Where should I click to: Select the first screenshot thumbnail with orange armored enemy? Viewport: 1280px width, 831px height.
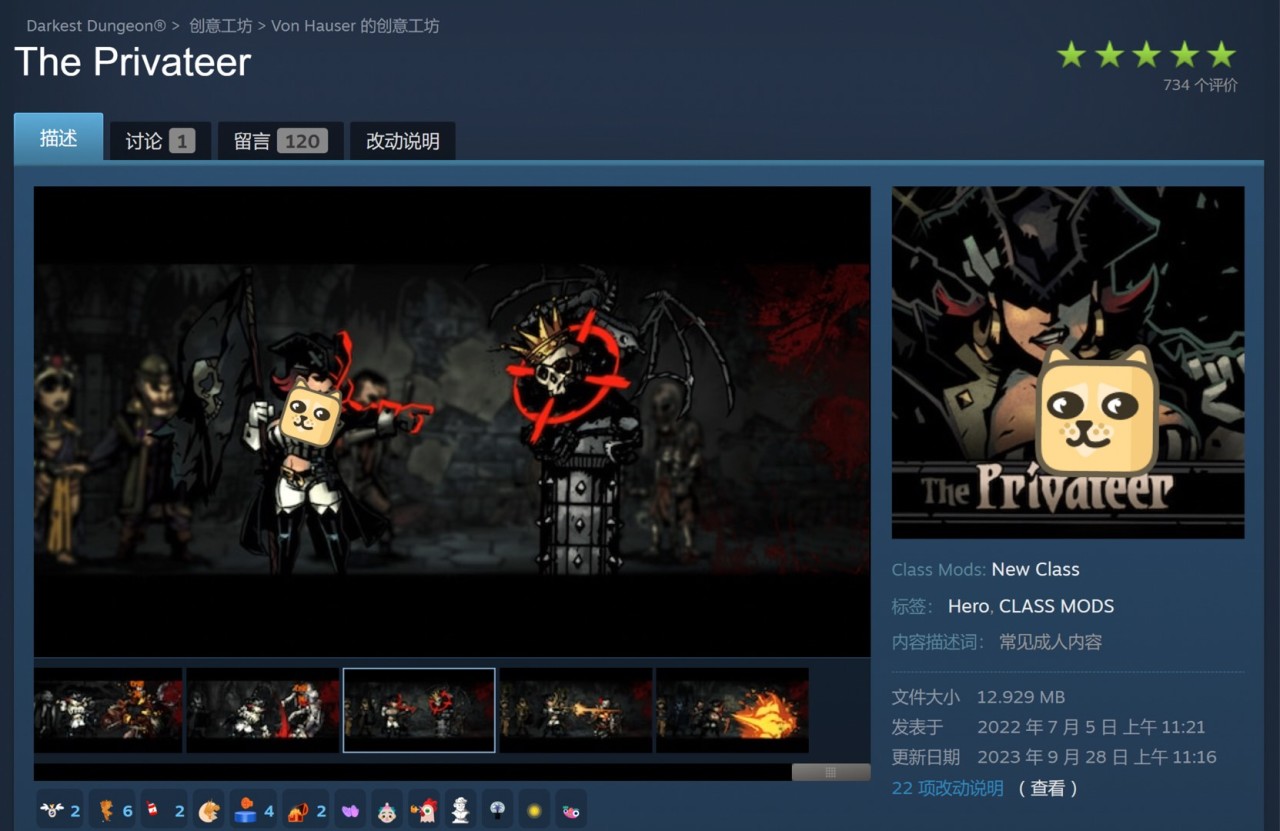[108, 710]
